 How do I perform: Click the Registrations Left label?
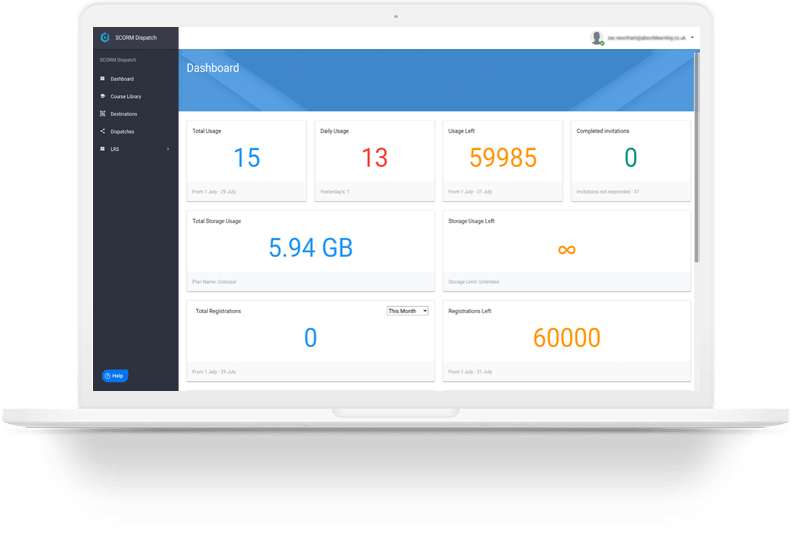(470, 311)
